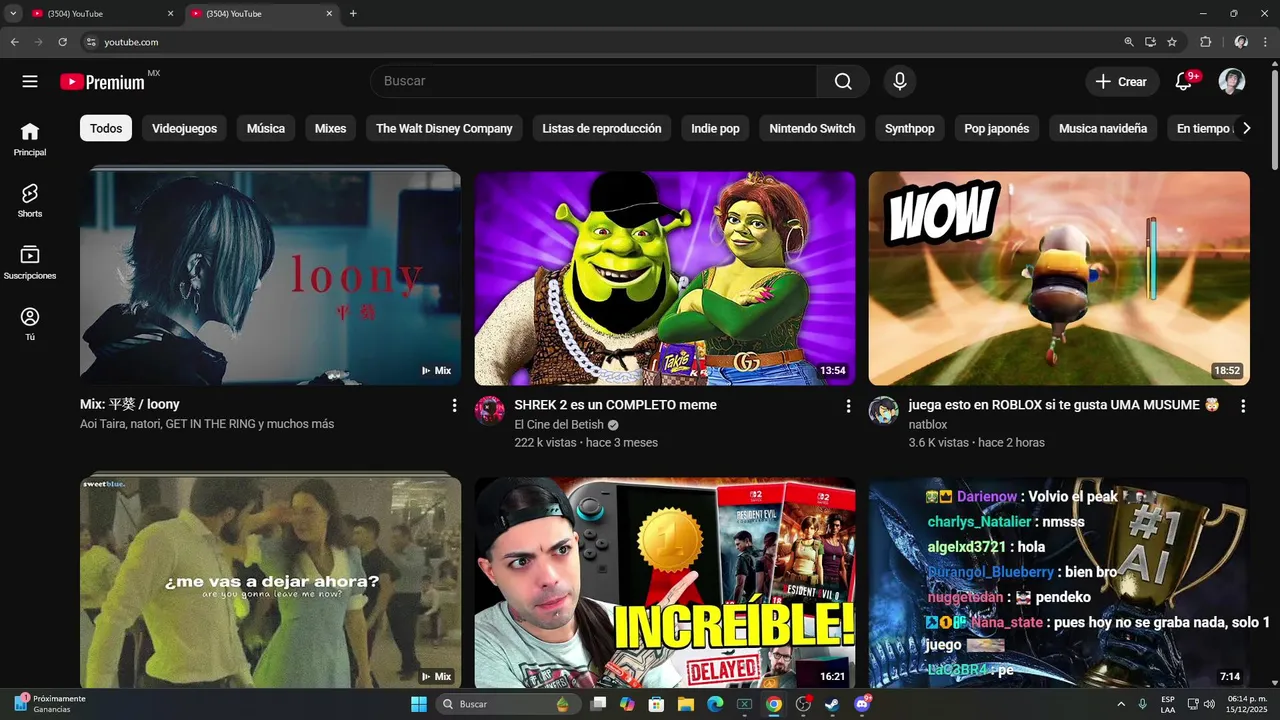Open the #1 AI trophy chat thumbnail
The height and width of the screenshot is (720, 1280).
[x=1059, y=583]
